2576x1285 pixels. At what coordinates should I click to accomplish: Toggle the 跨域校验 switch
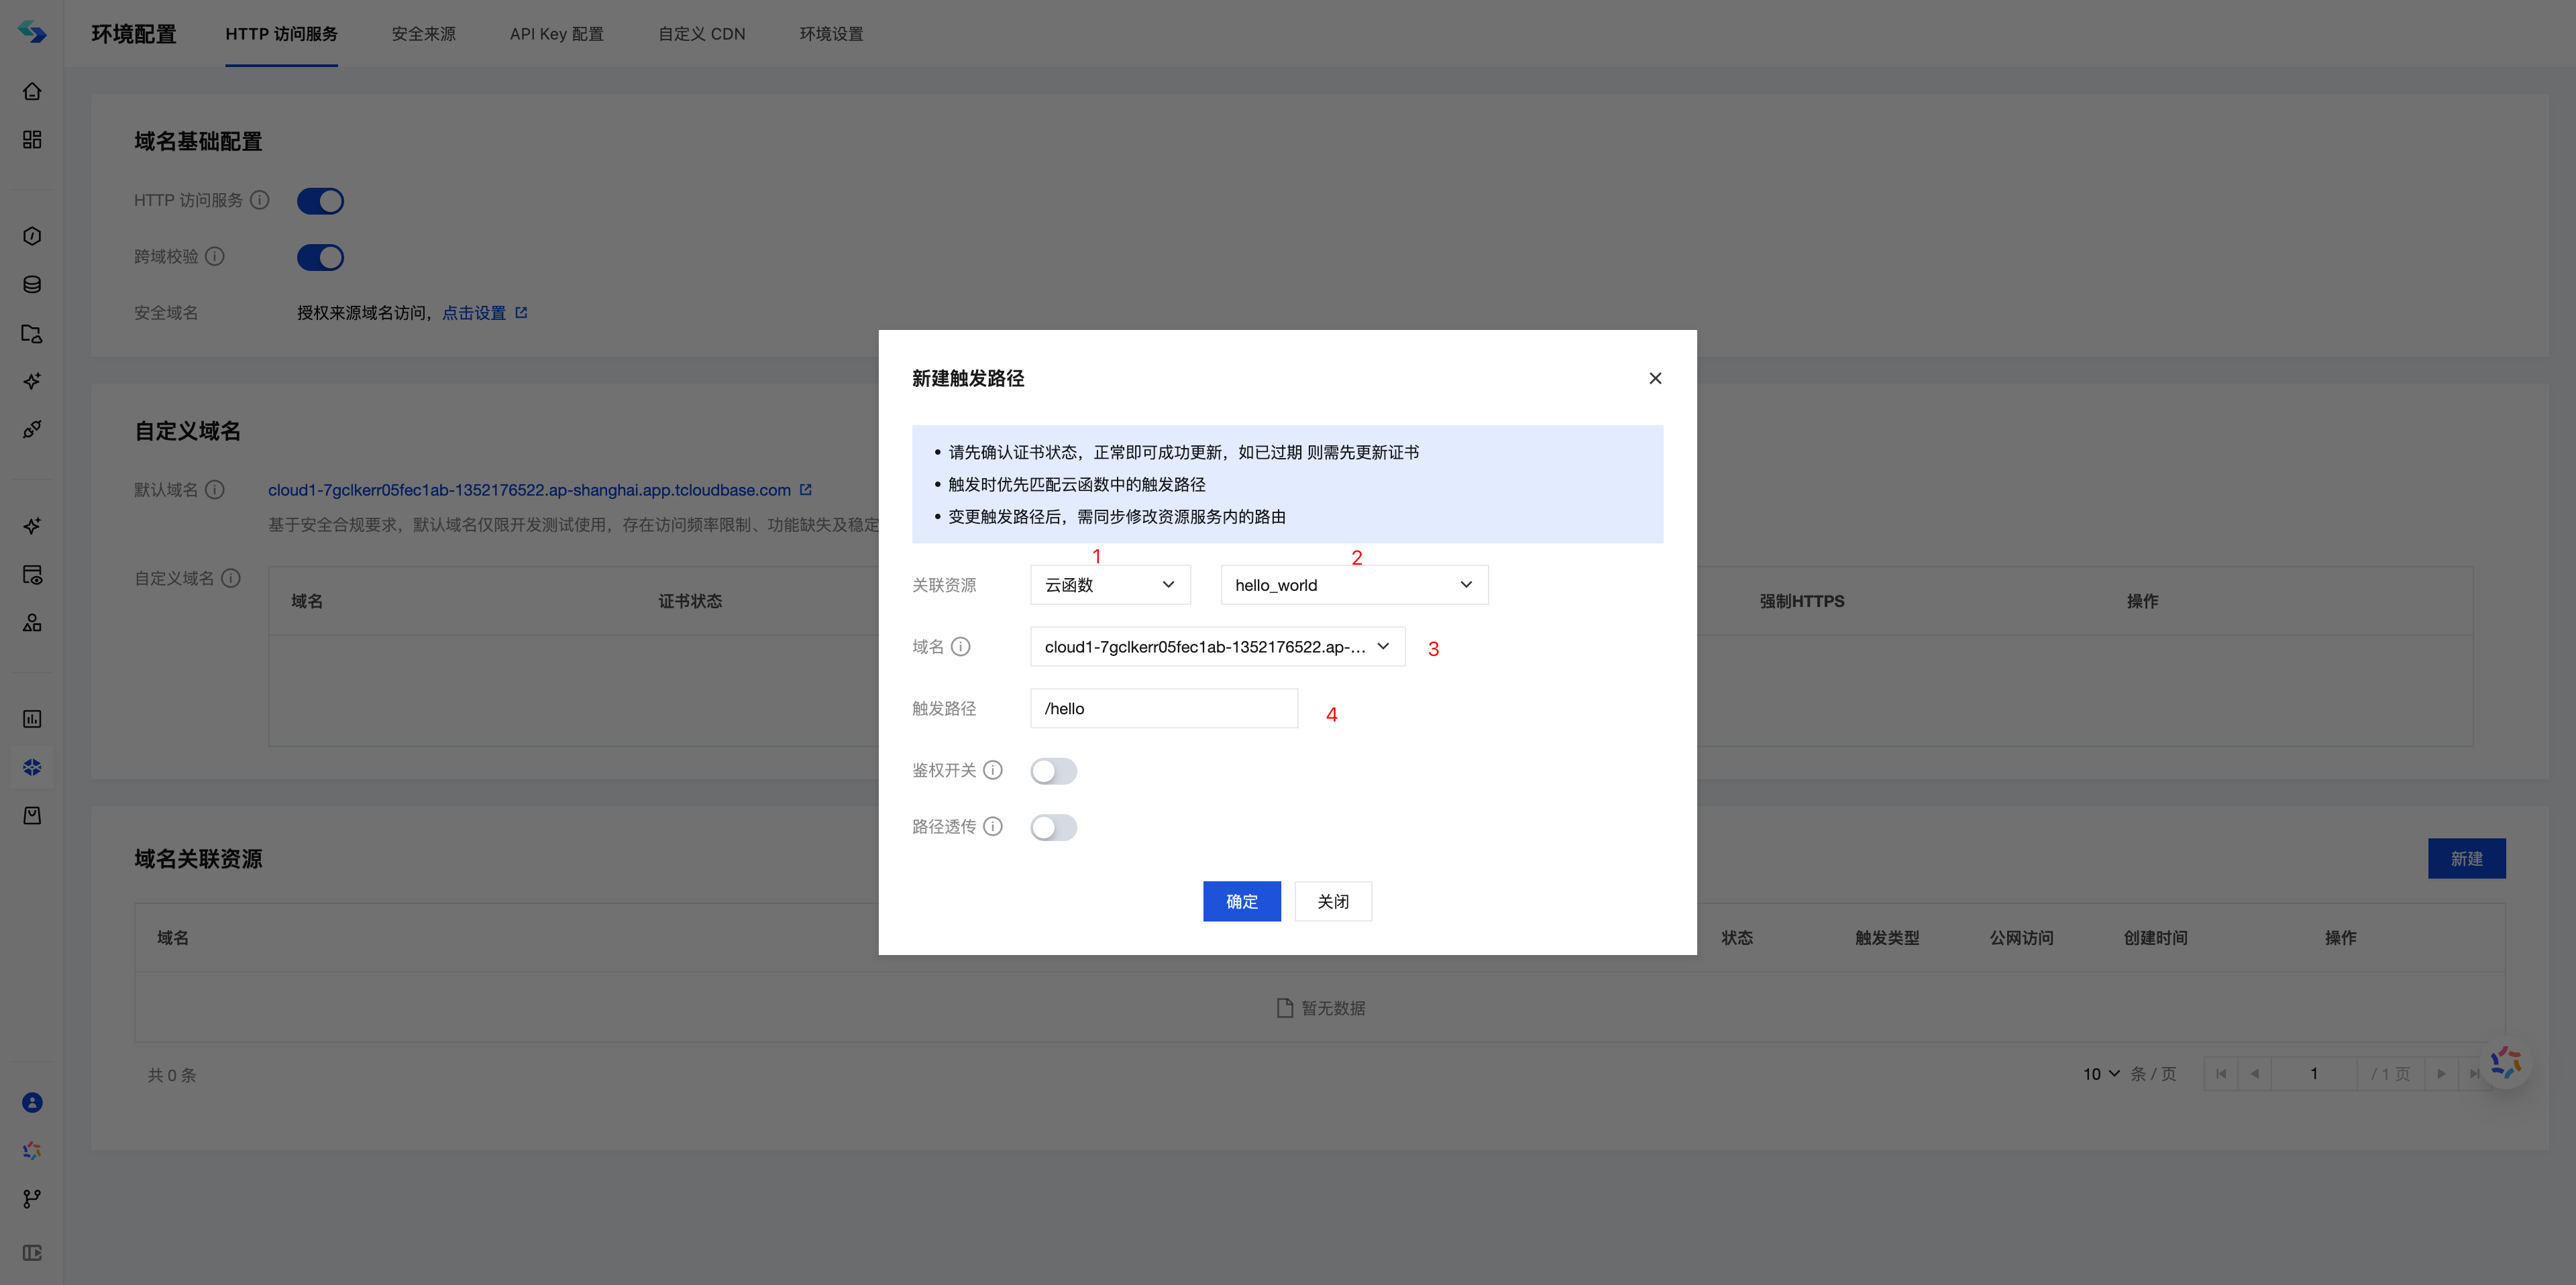[320, 257]
